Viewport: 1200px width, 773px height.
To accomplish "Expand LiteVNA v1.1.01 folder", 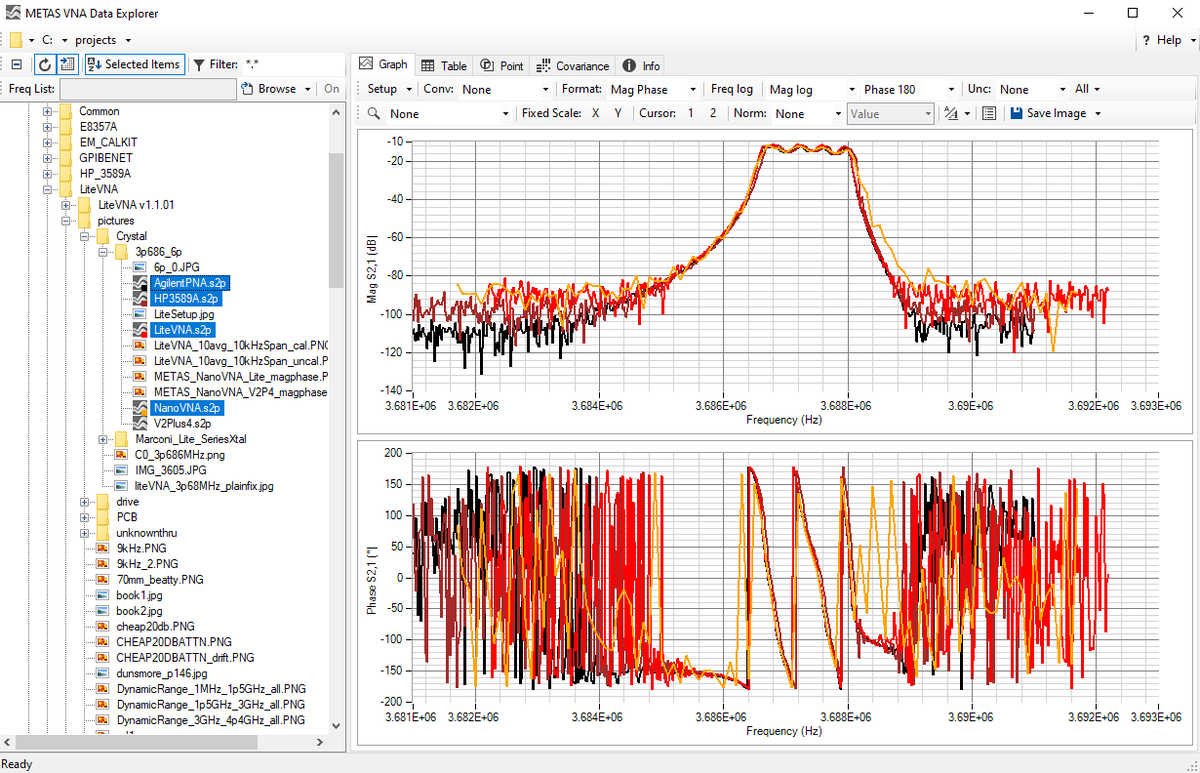I will (x=66, y=204).
